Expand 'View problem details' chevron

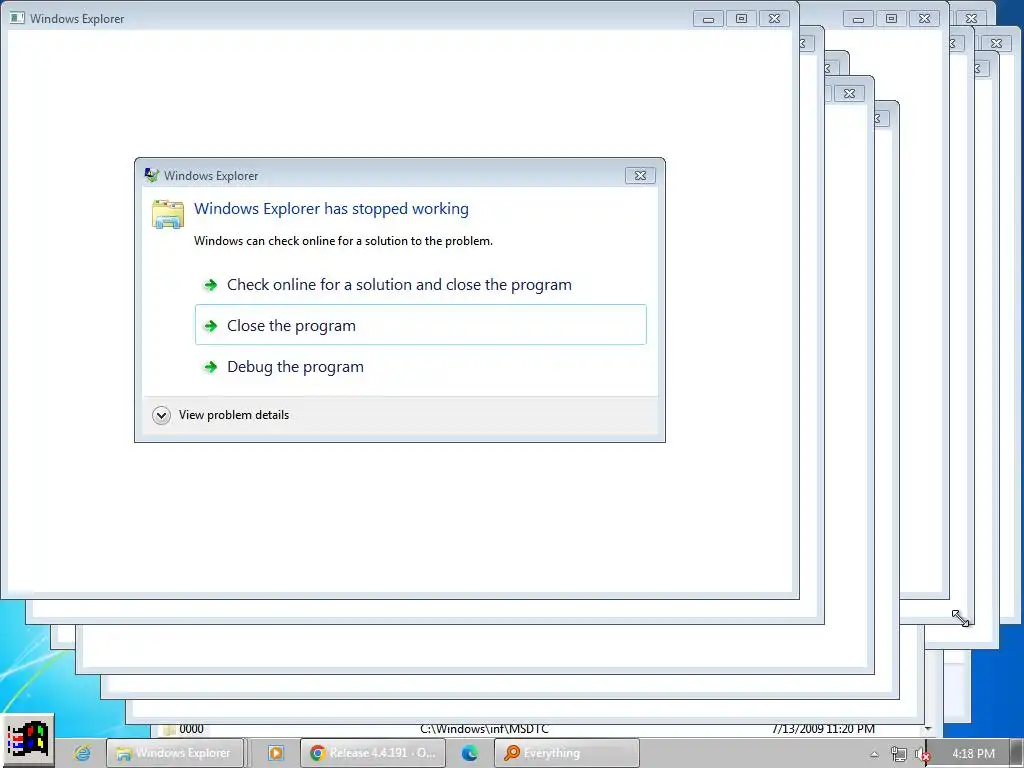coord(161,415)
